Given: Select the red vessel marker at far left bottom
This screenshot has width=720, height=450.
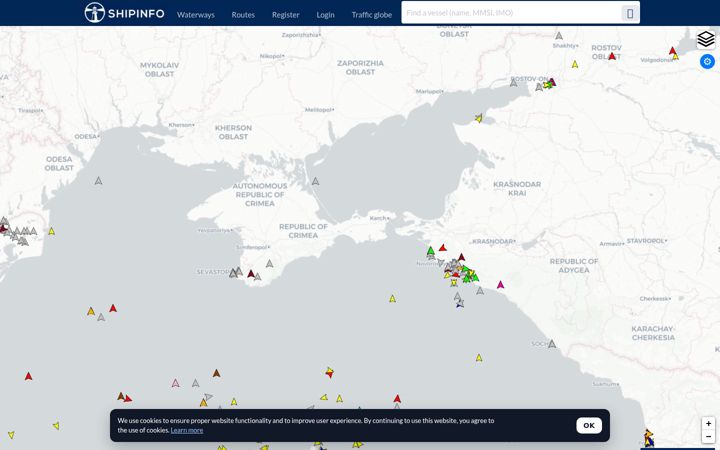Looking at the screenshot, I should point(28,377).
